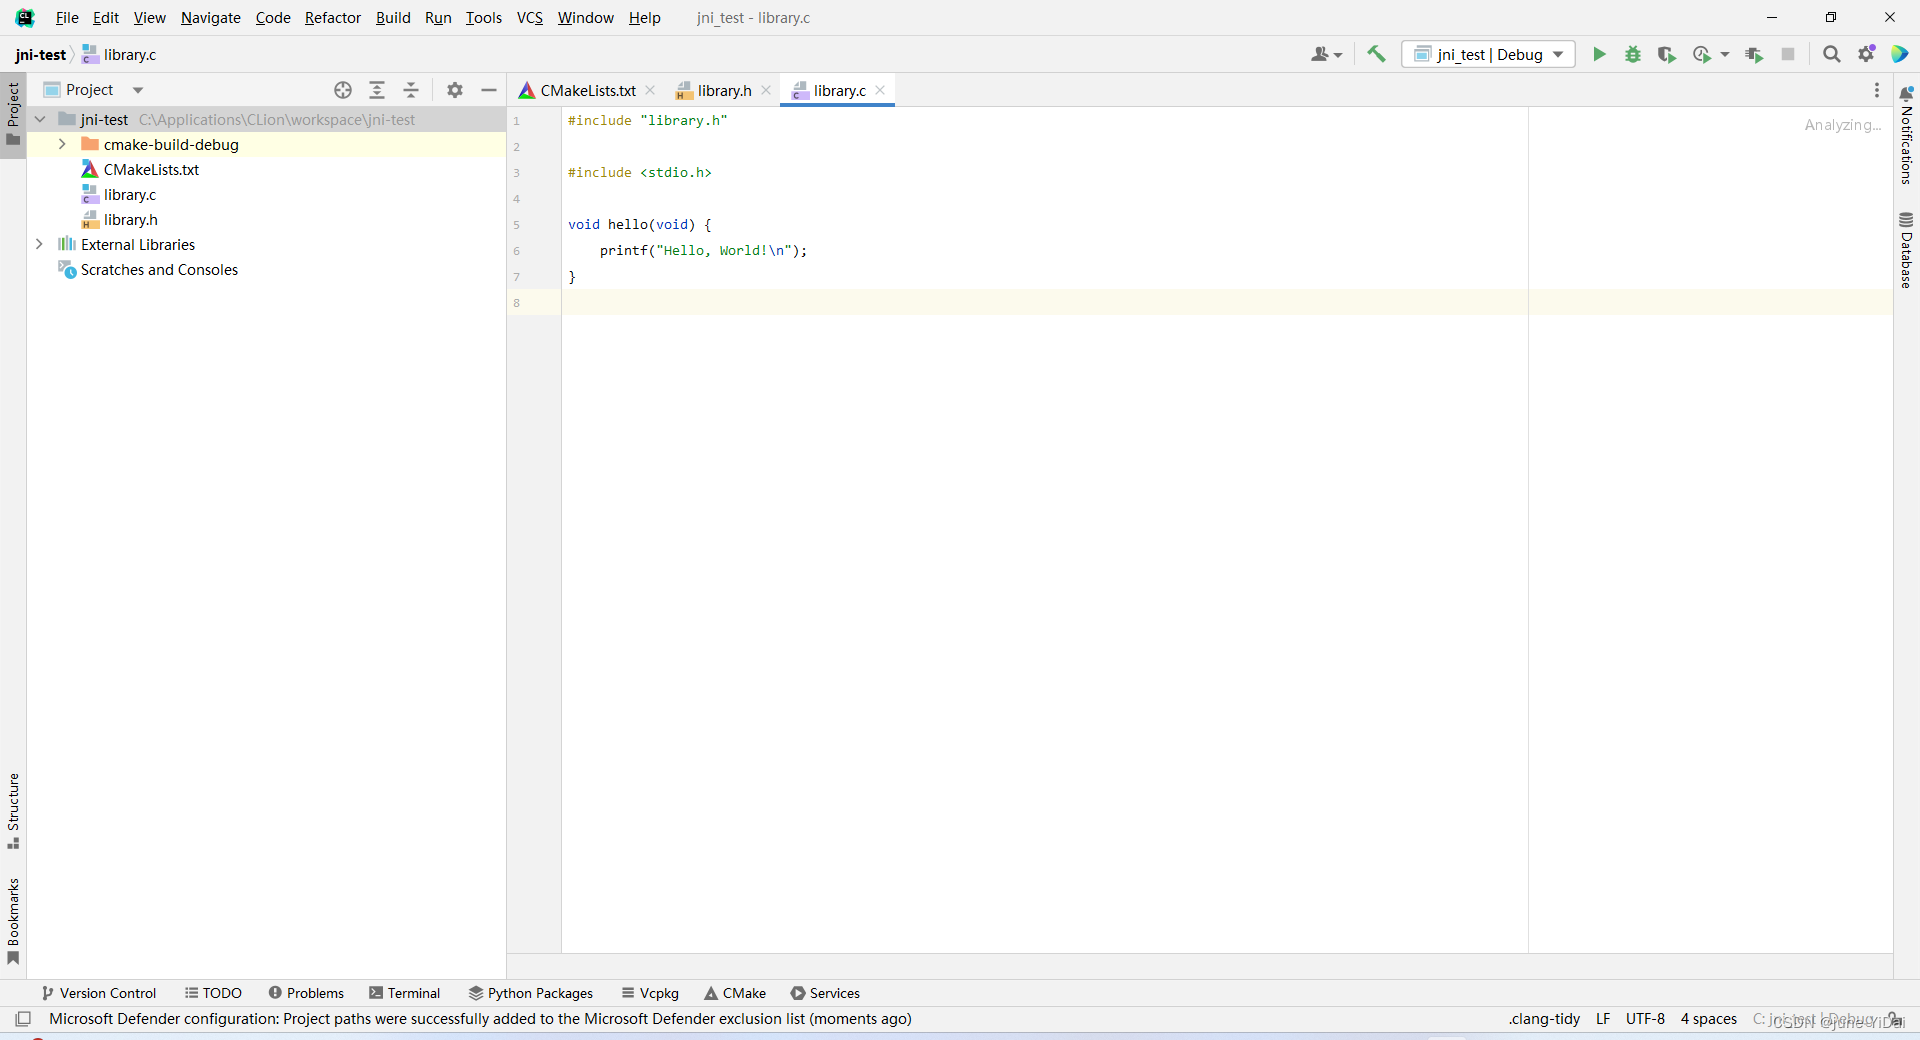Expand External Libraries node

point(39,244)
